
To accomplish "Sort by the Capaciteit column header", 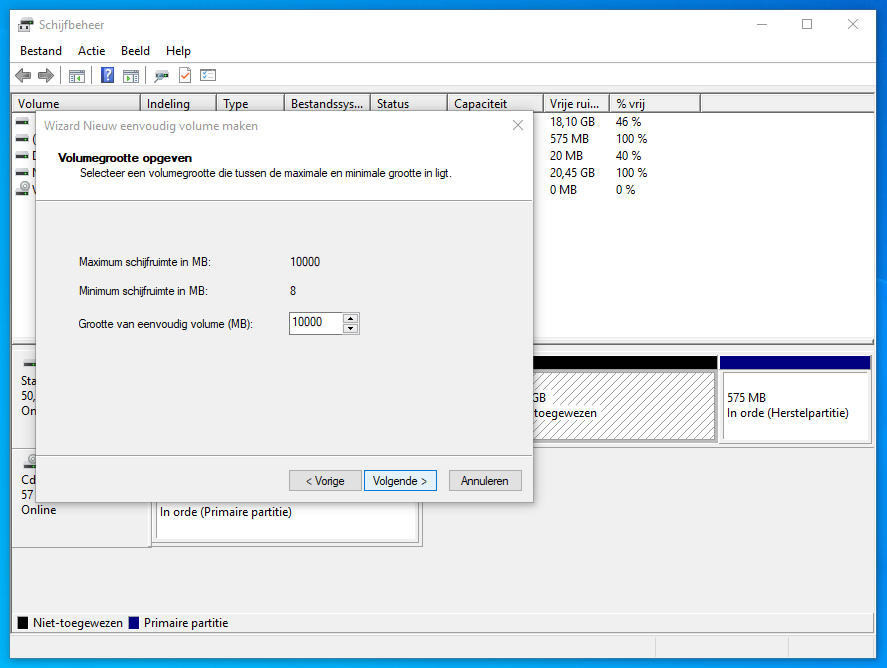I will (480, 104).
